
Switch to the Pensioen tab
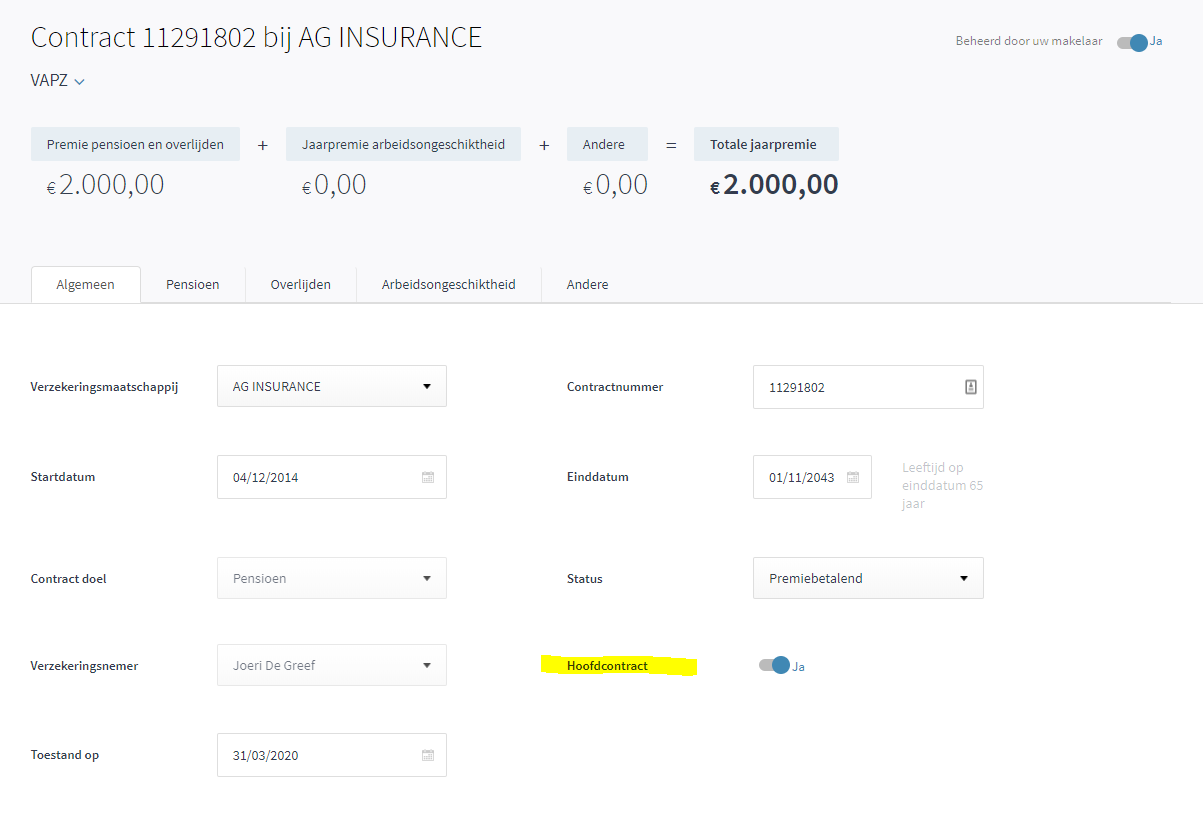(192, 285)
